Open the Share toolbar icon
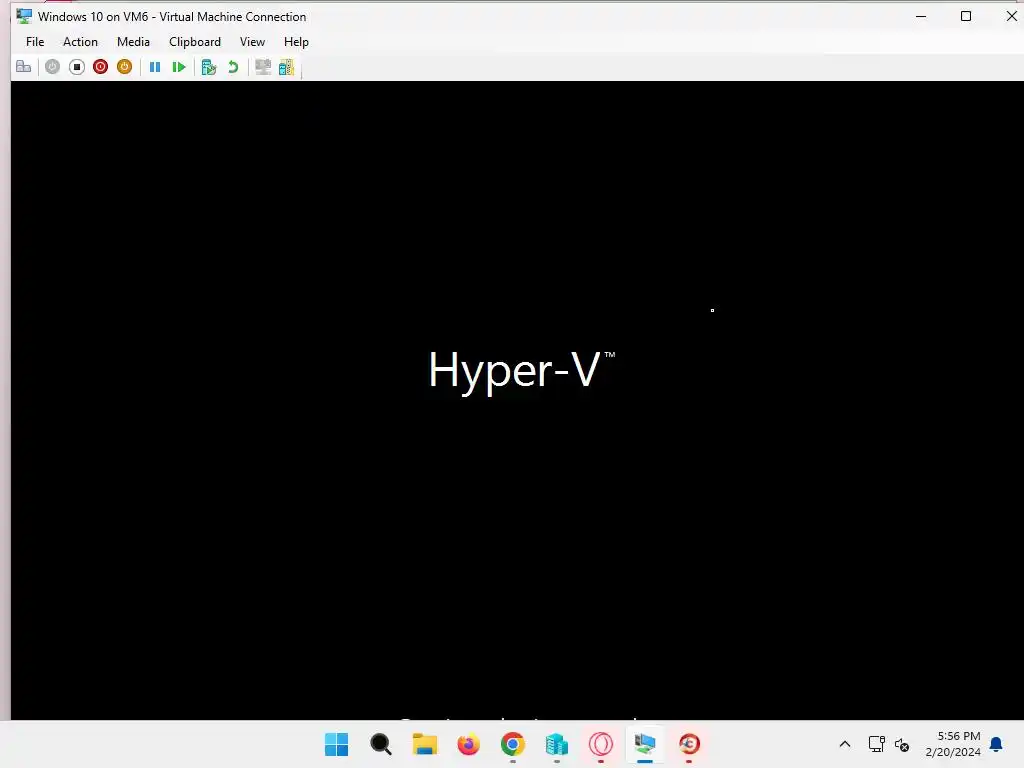The image size is (1024, 768). click(x=287, y=67)
